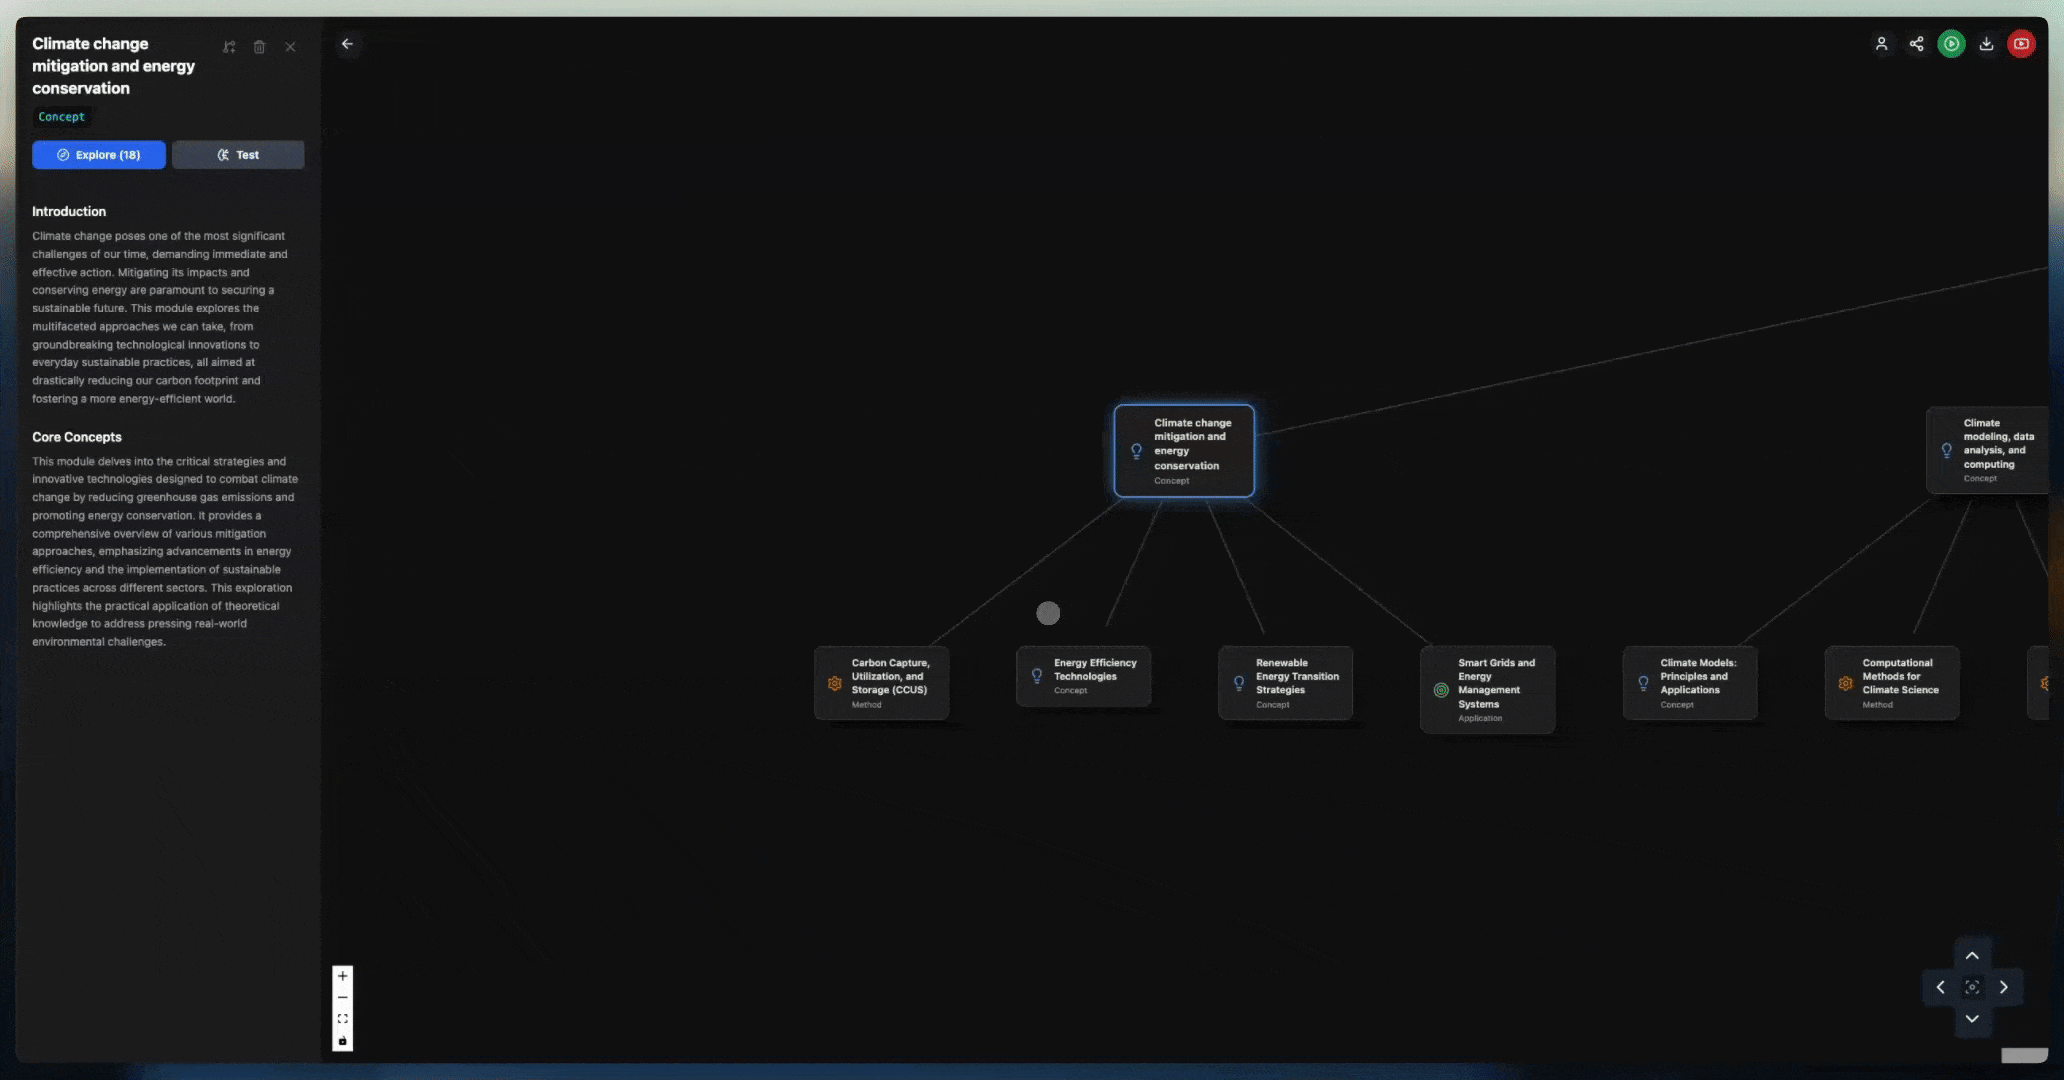Recenter the view with center pan button
The image size is (2064, 1080).
click(x=1972, y=987)
